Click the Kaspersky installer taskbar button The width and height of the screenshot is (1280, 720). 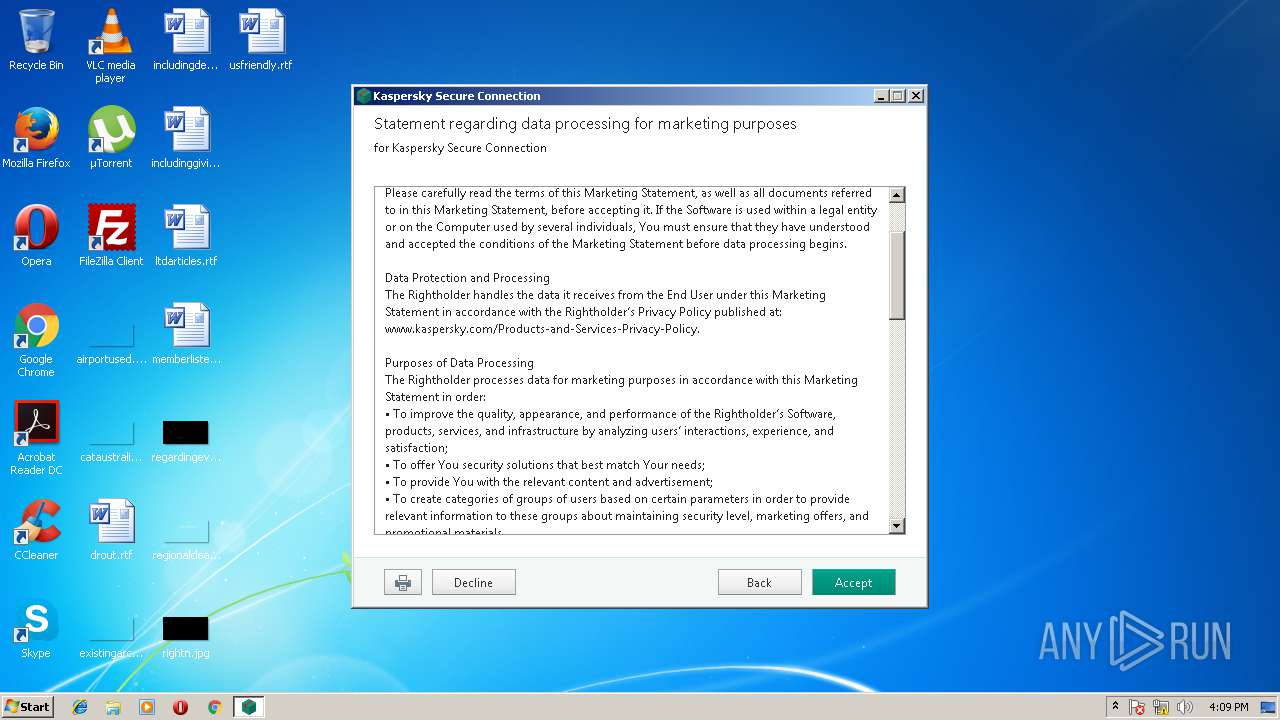(x=248, y=706)
